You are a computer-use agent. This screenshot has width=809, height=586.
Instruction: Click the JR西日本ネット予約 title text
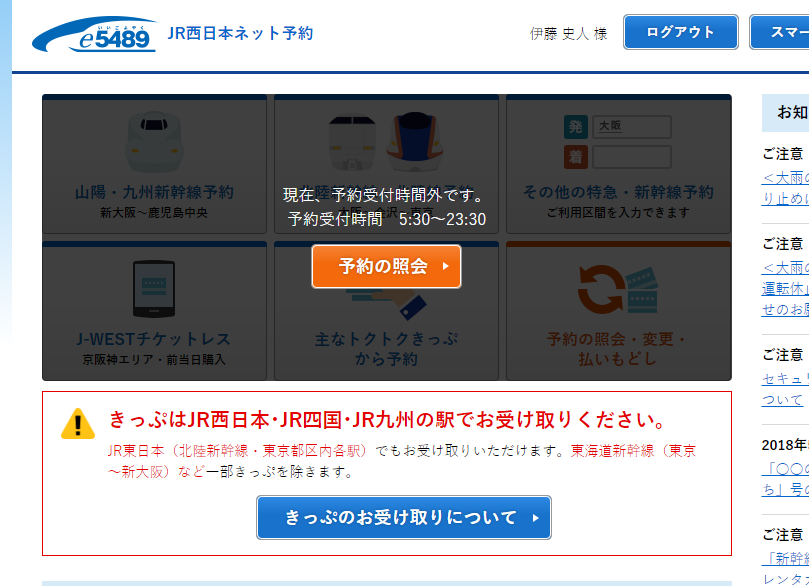point(240,33)
